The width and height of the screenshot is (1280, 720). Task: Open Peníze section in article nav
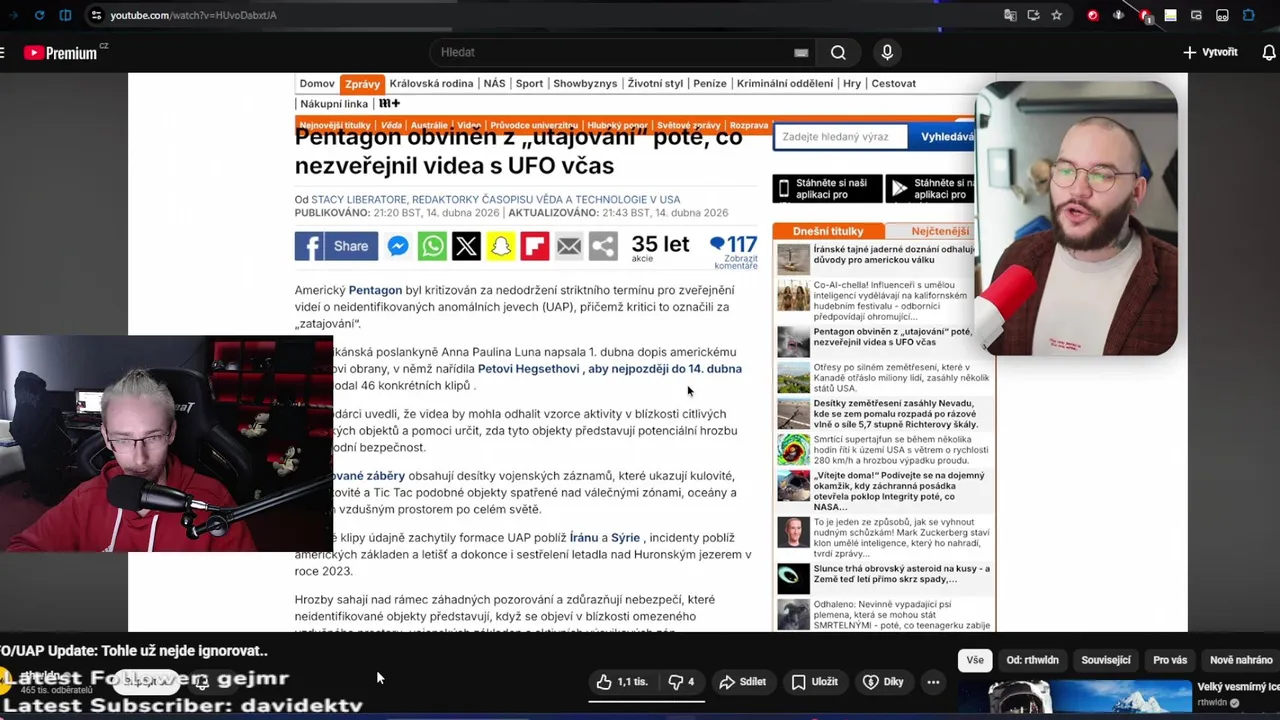click(710, 84)
